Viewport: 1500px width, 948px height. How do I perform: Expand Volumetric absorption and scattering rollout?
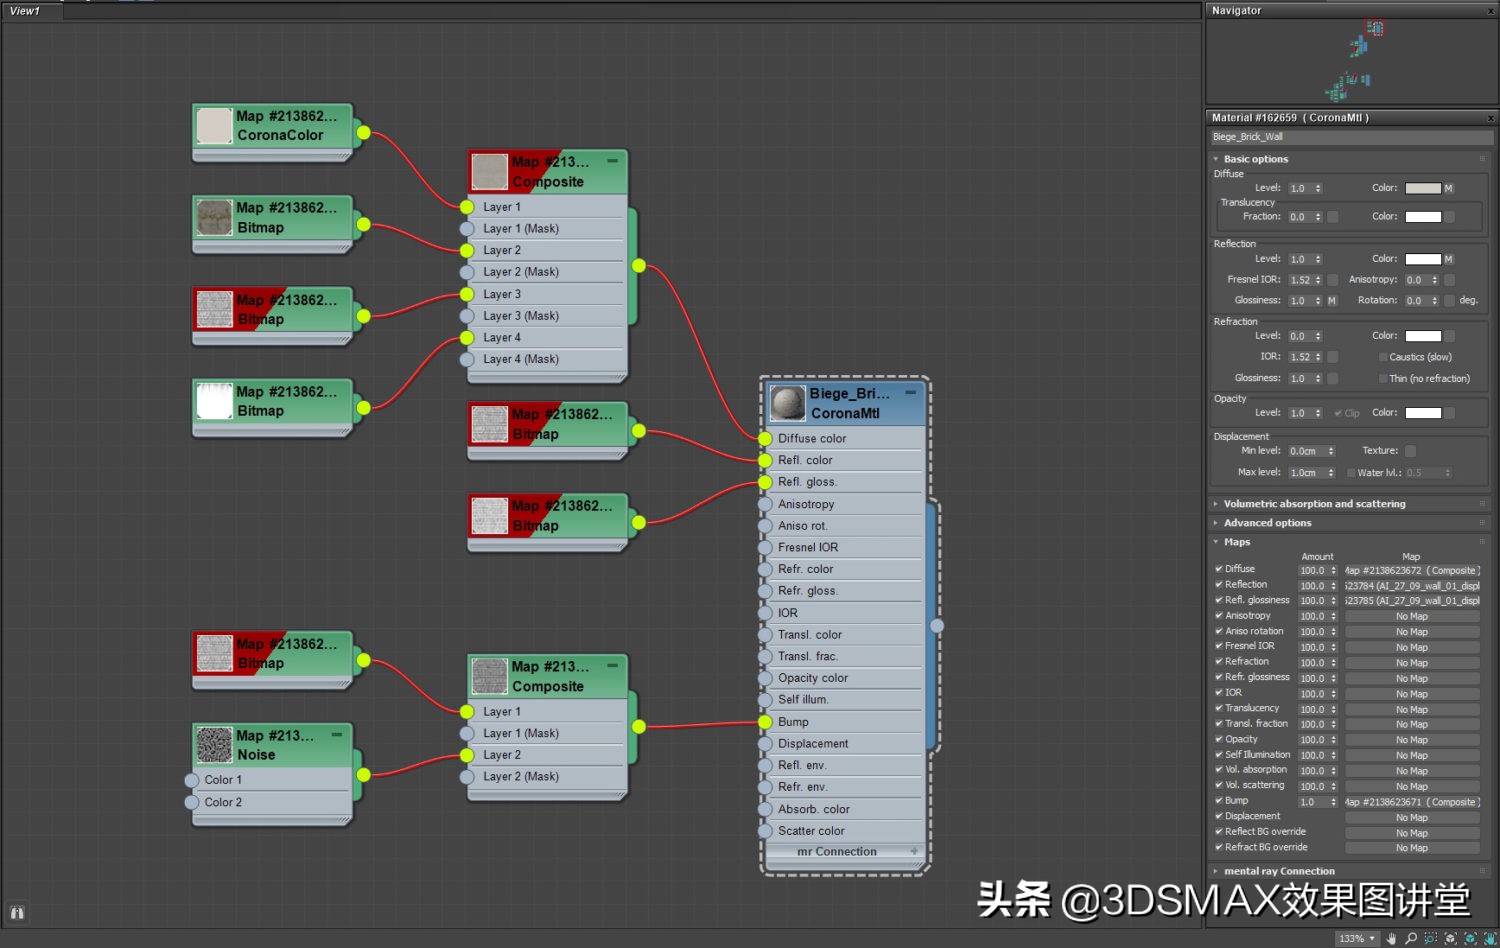(x=1314, y=504)
